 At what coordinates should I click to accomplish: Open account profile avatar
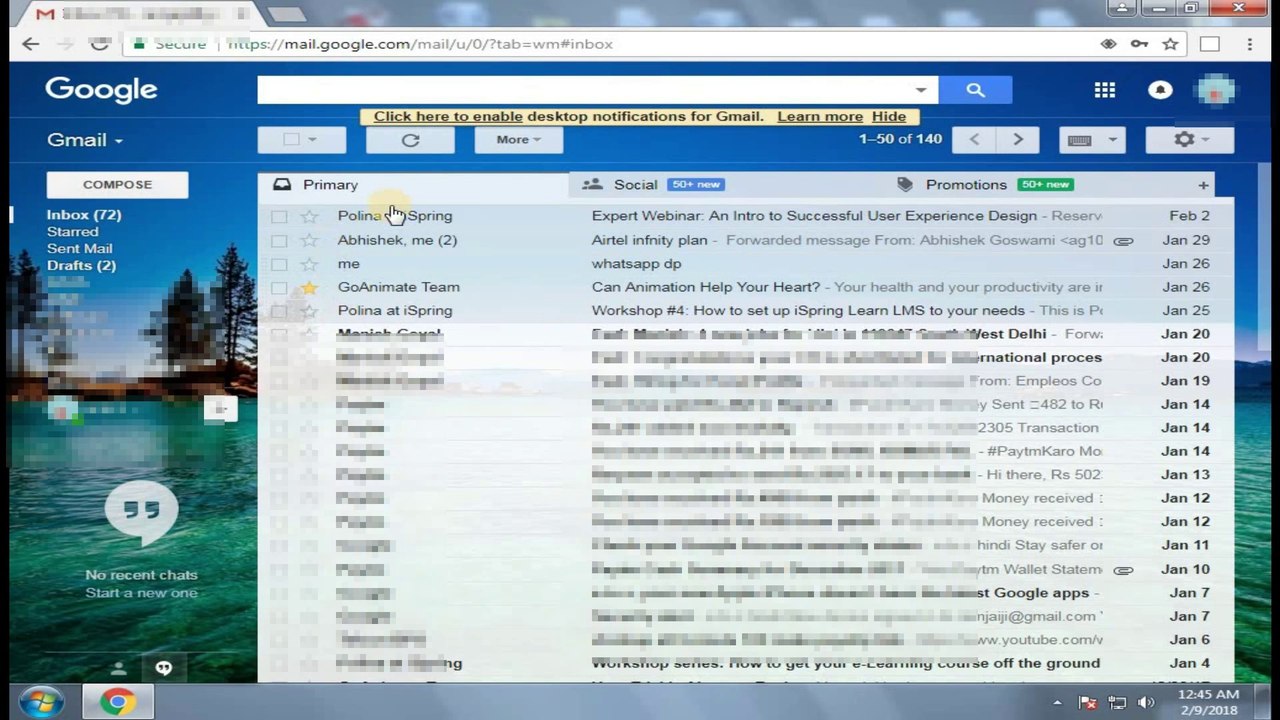1215,90
